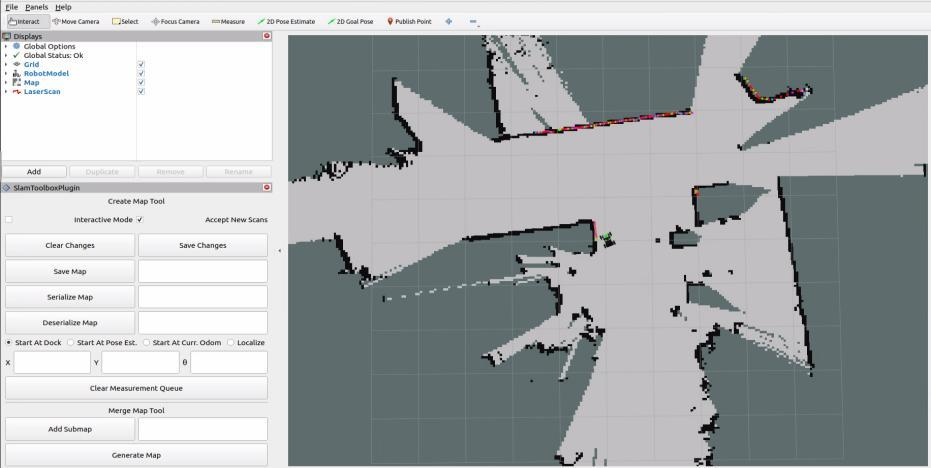The width and height of the screenshot is (931, 468).
Task: Click the LaserScan display icon
Action: pos(17,91)
